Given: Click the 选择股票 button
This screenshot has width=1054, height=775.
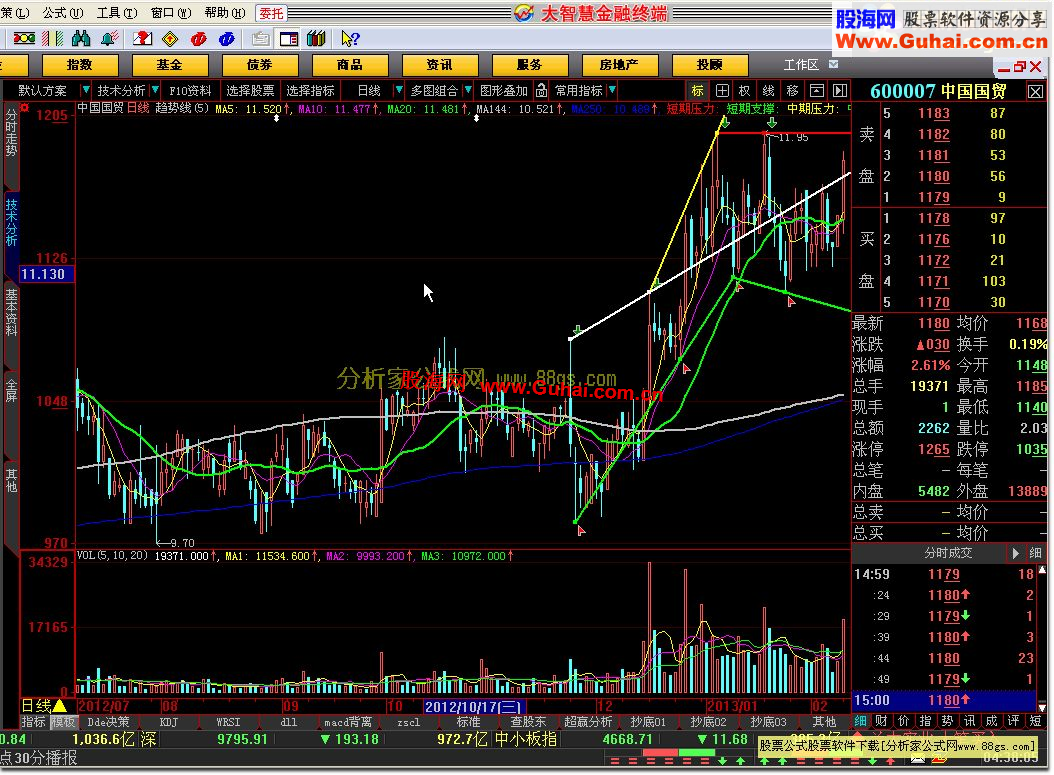Looking at the screenshot, I should [x=250, y=90].
